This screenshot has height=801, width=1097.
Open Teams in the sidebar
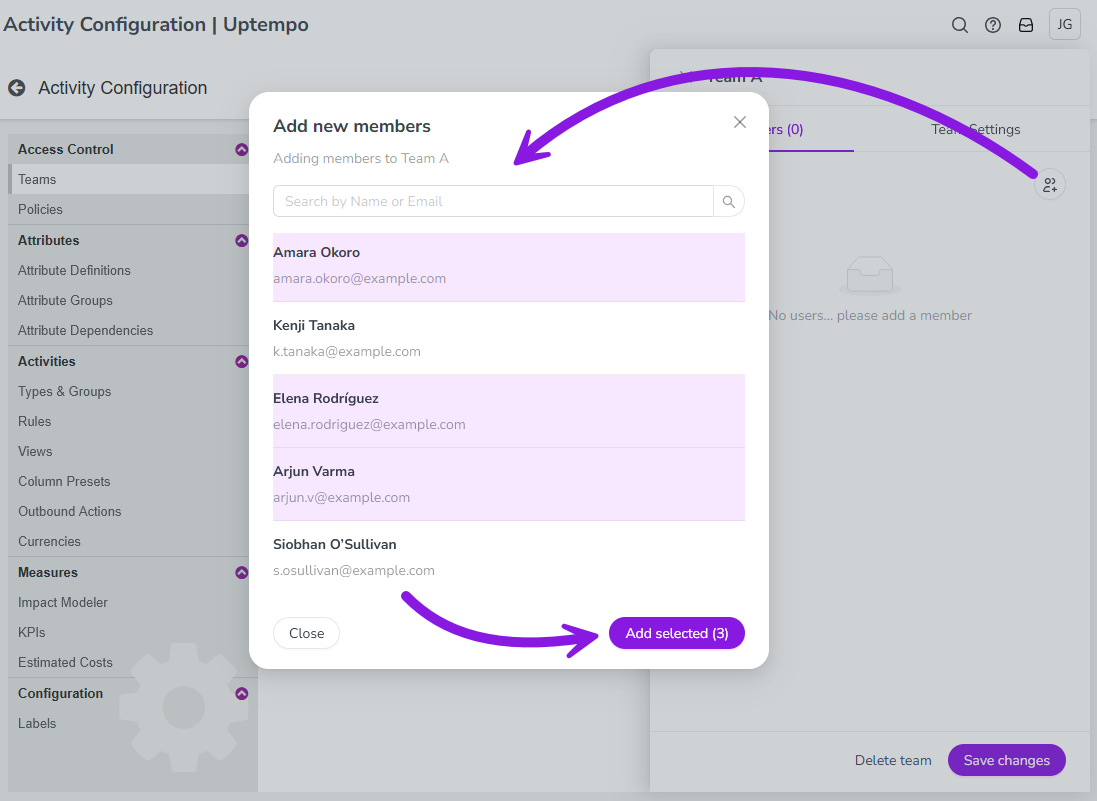(x=129, y=180)
